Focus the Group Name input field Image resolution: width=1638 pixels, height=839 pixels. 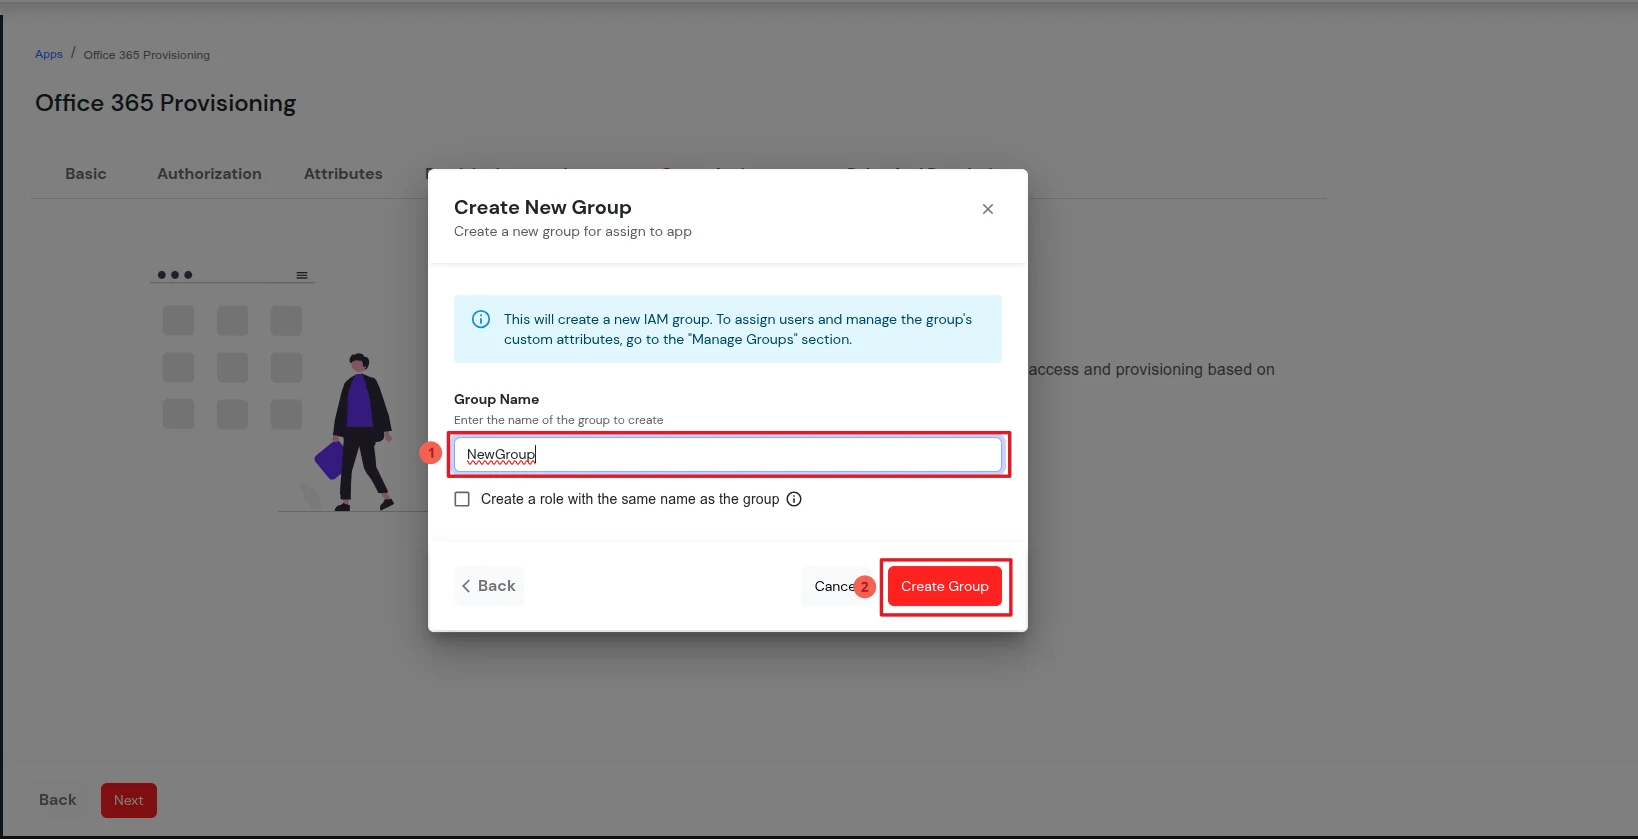point(728,454)
